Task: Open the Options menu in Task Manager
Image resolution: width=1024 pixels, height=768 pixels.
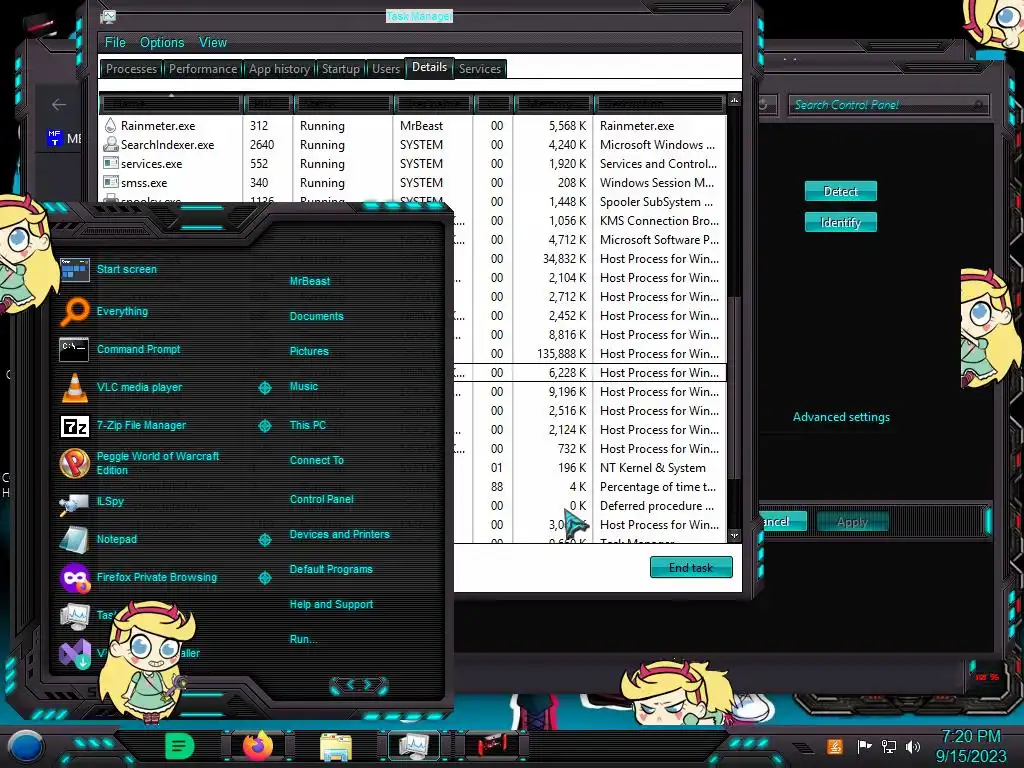Action: point(162,42)
